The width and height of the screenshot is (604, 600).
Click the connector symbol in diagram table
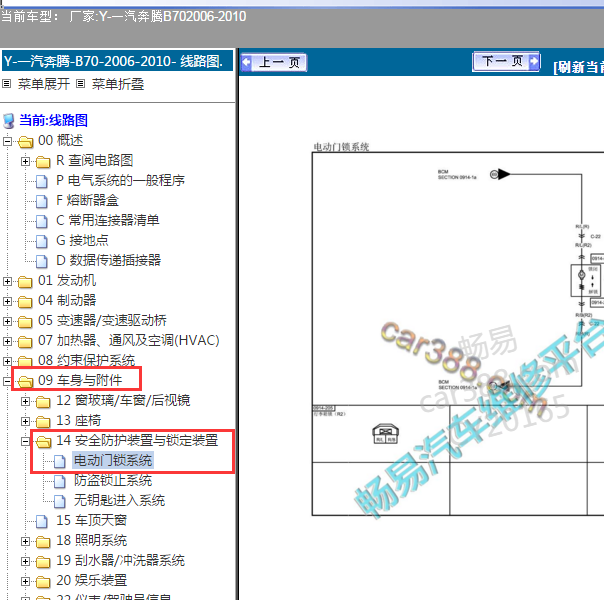click(x=385, y=434)
